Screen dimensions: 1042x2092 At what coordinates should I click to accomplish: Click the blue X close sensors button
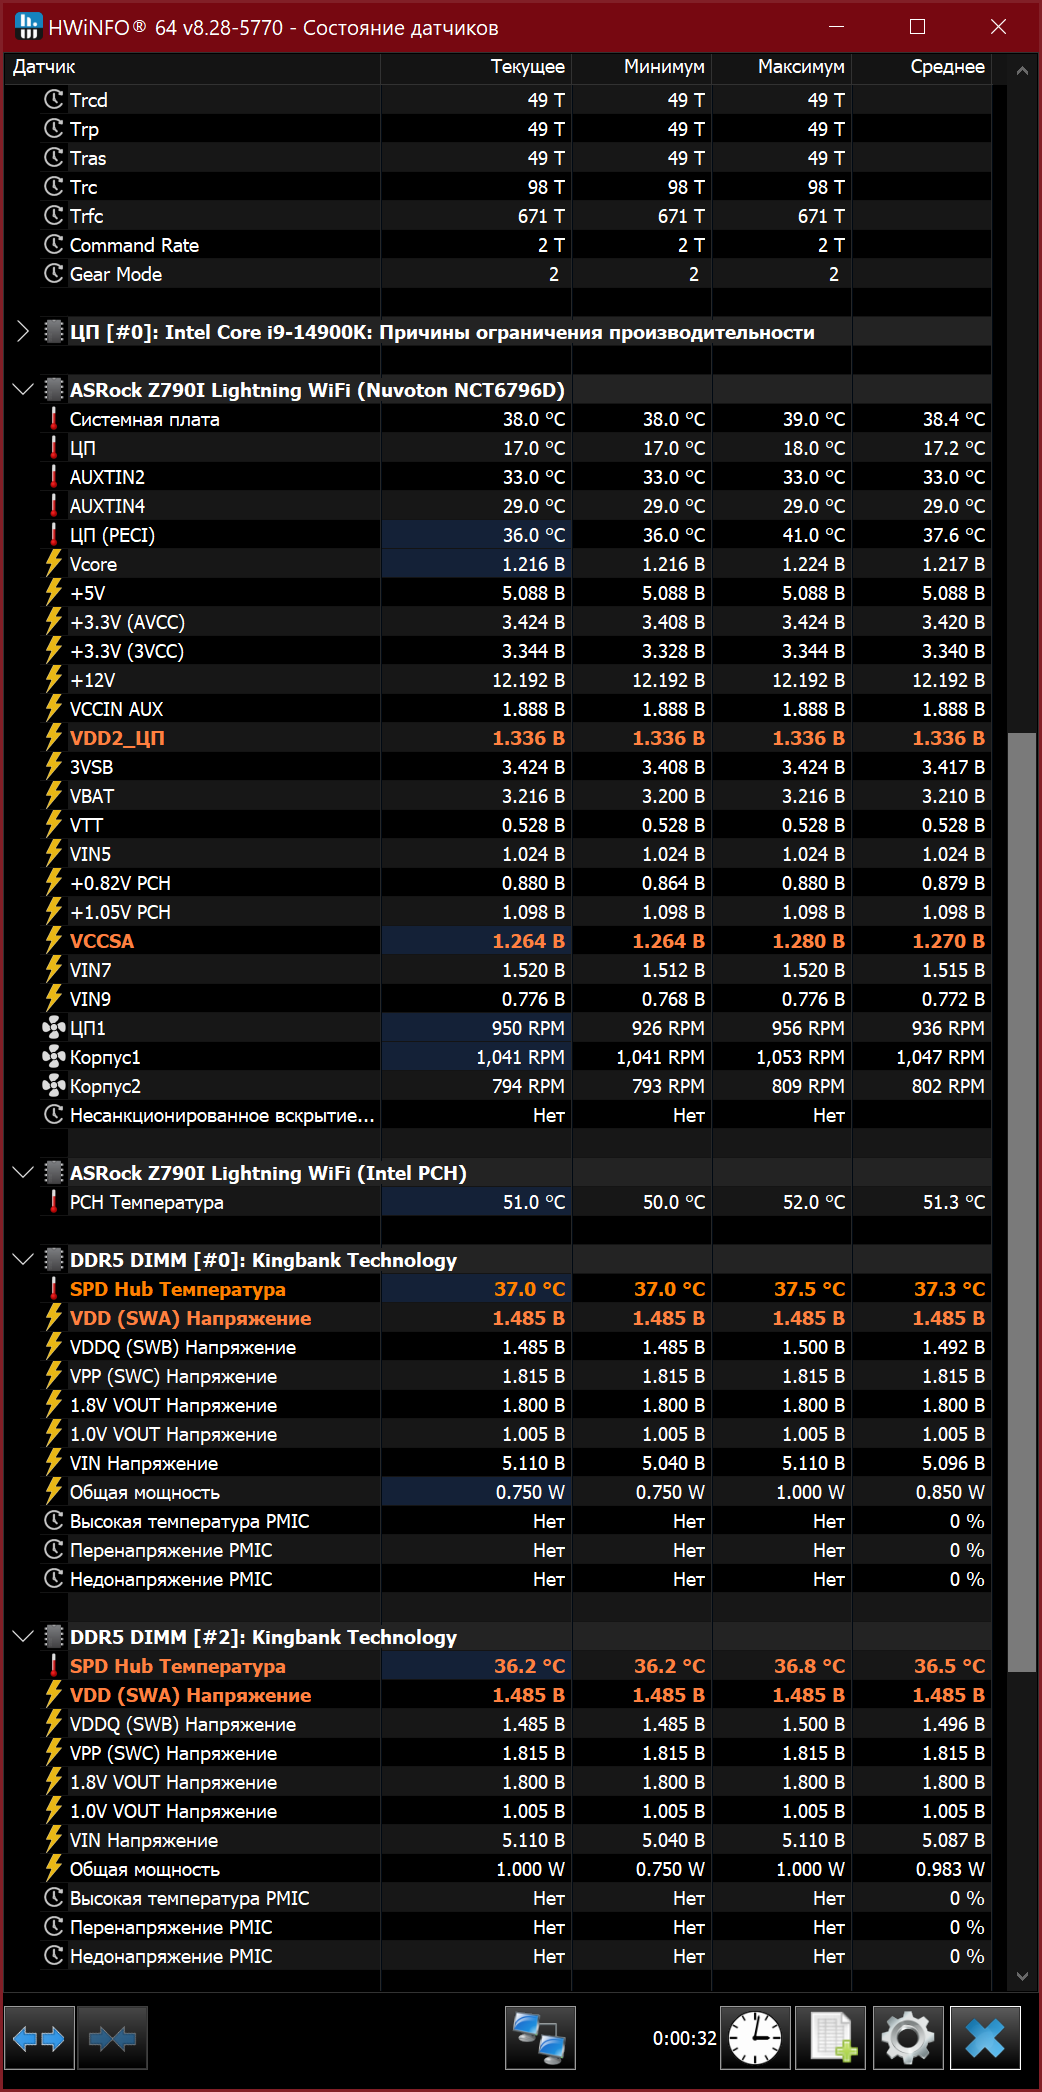pyautogui.click(x=985, y=2038)
